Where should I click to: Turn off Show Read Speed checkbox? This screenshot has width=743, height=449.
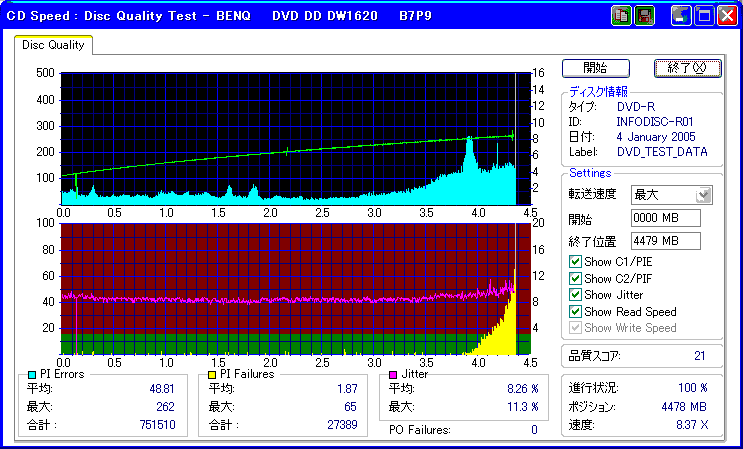[575, 312]
